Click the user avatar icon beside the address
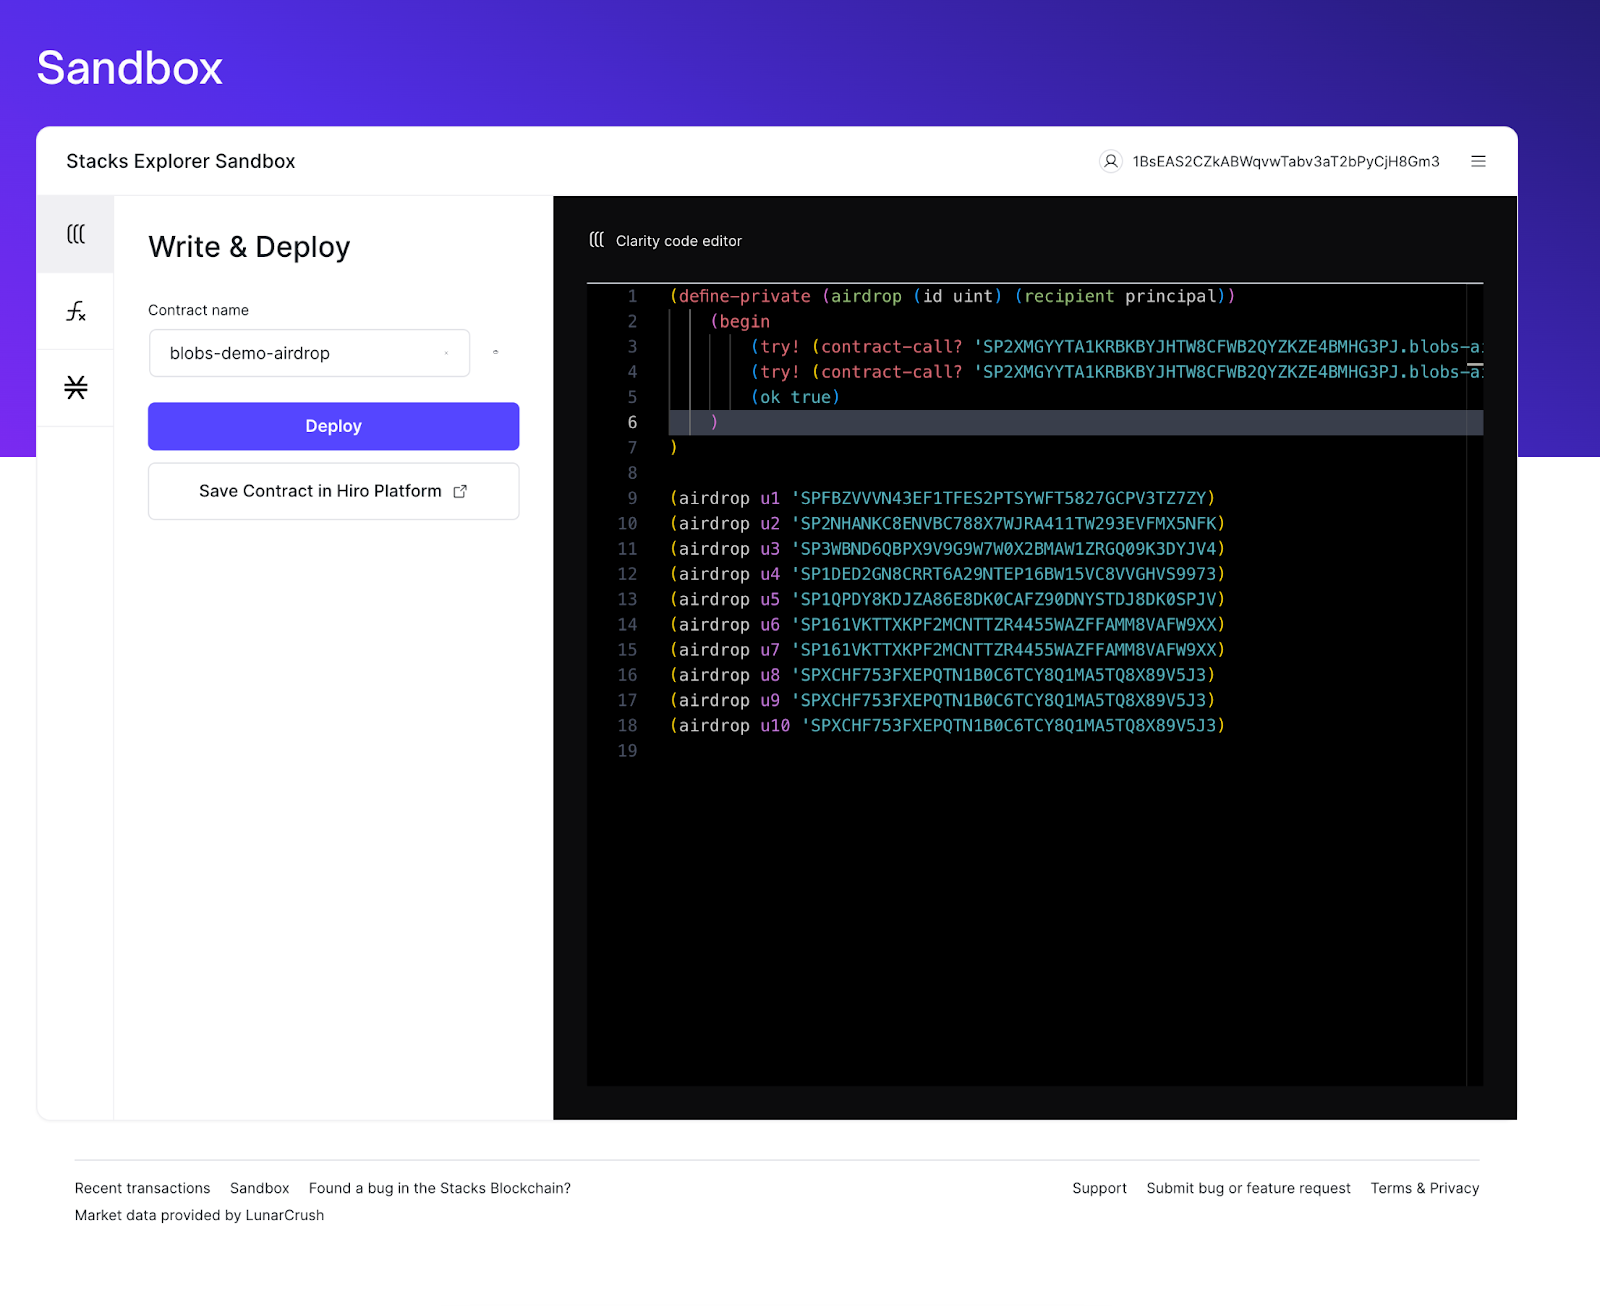Image resolution: width=1600 pixels, height=1306 pixels. [1110, 161]
